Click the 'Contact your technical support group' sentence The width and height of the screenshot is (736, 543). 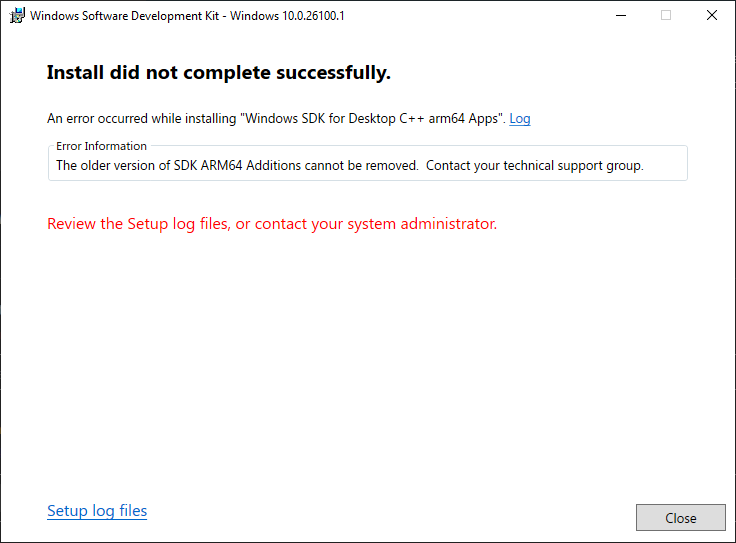(x=535, y=166)
